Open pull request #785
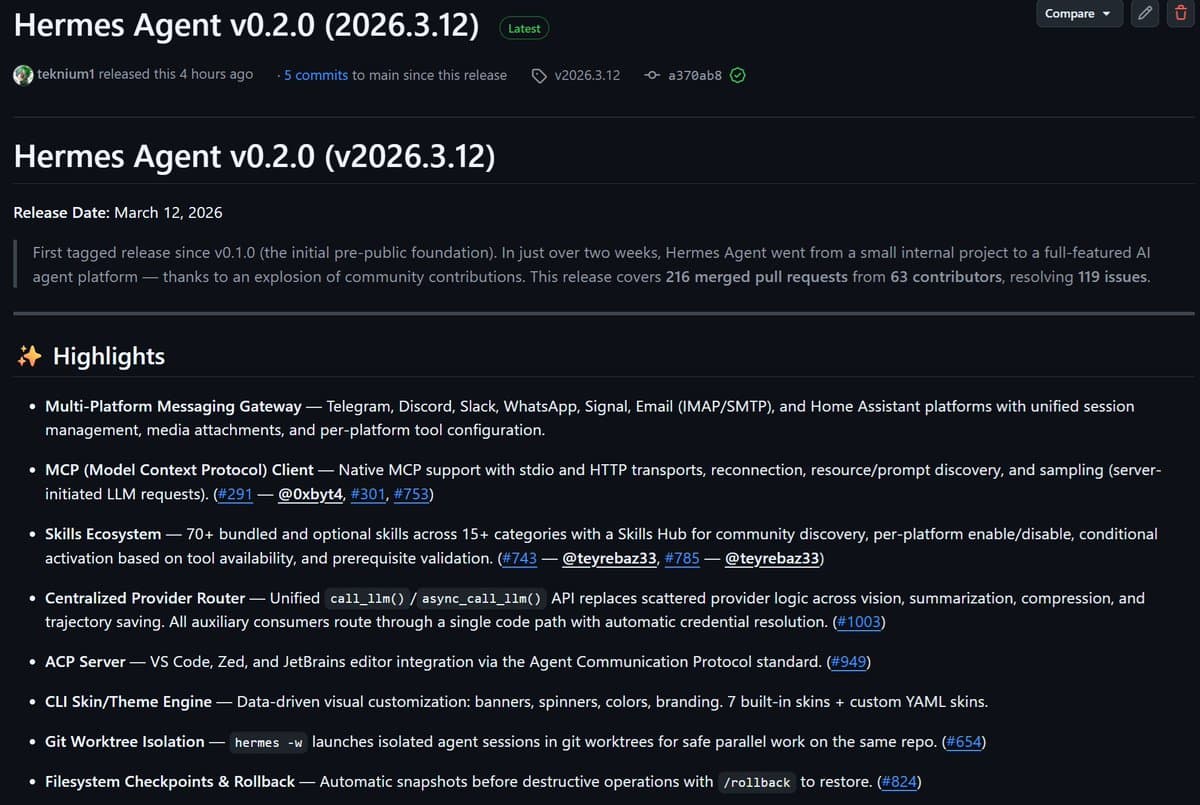1200x805 pixels. [681, 559]
